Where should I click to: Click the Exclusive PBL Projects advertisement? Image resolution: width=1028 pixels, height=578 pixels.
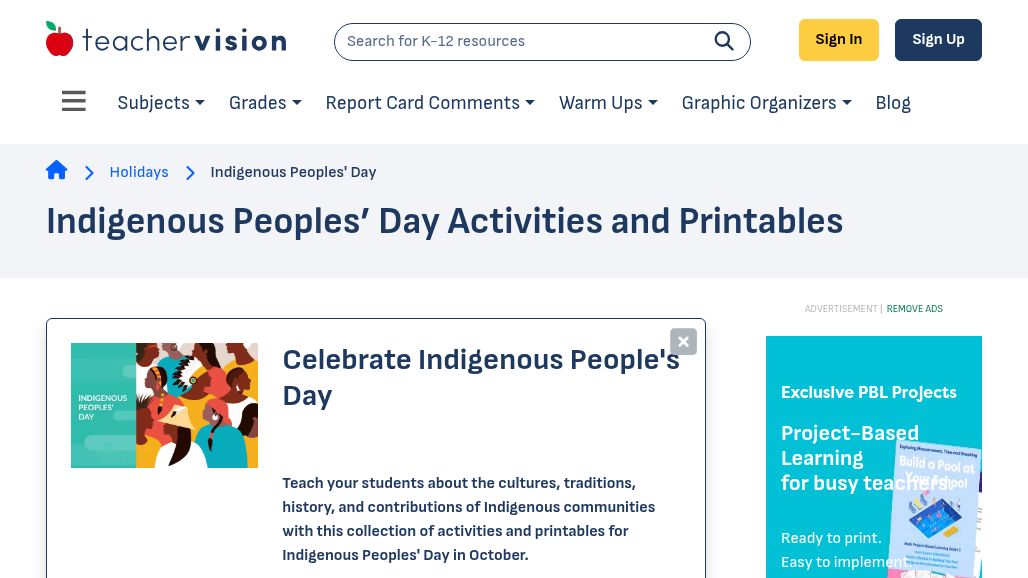point(874,457)
